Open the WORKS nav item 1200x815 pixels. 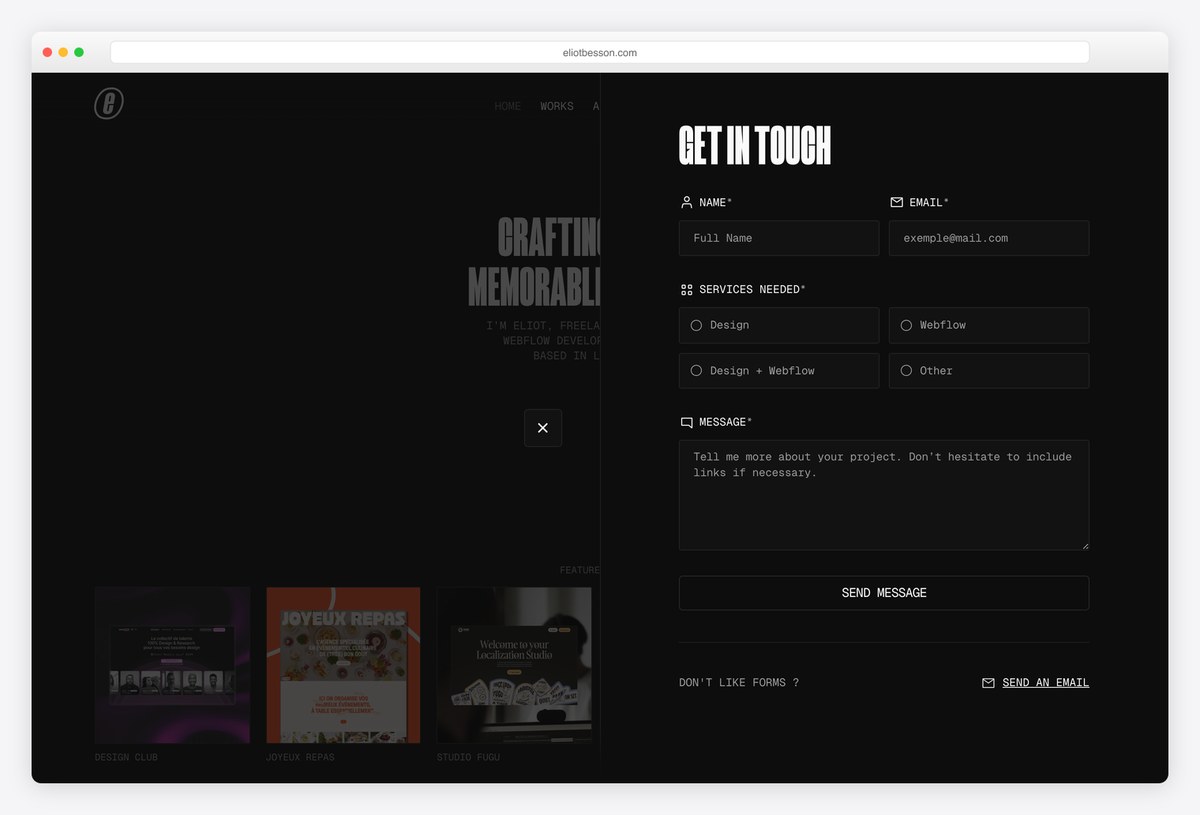click(557, 106)
